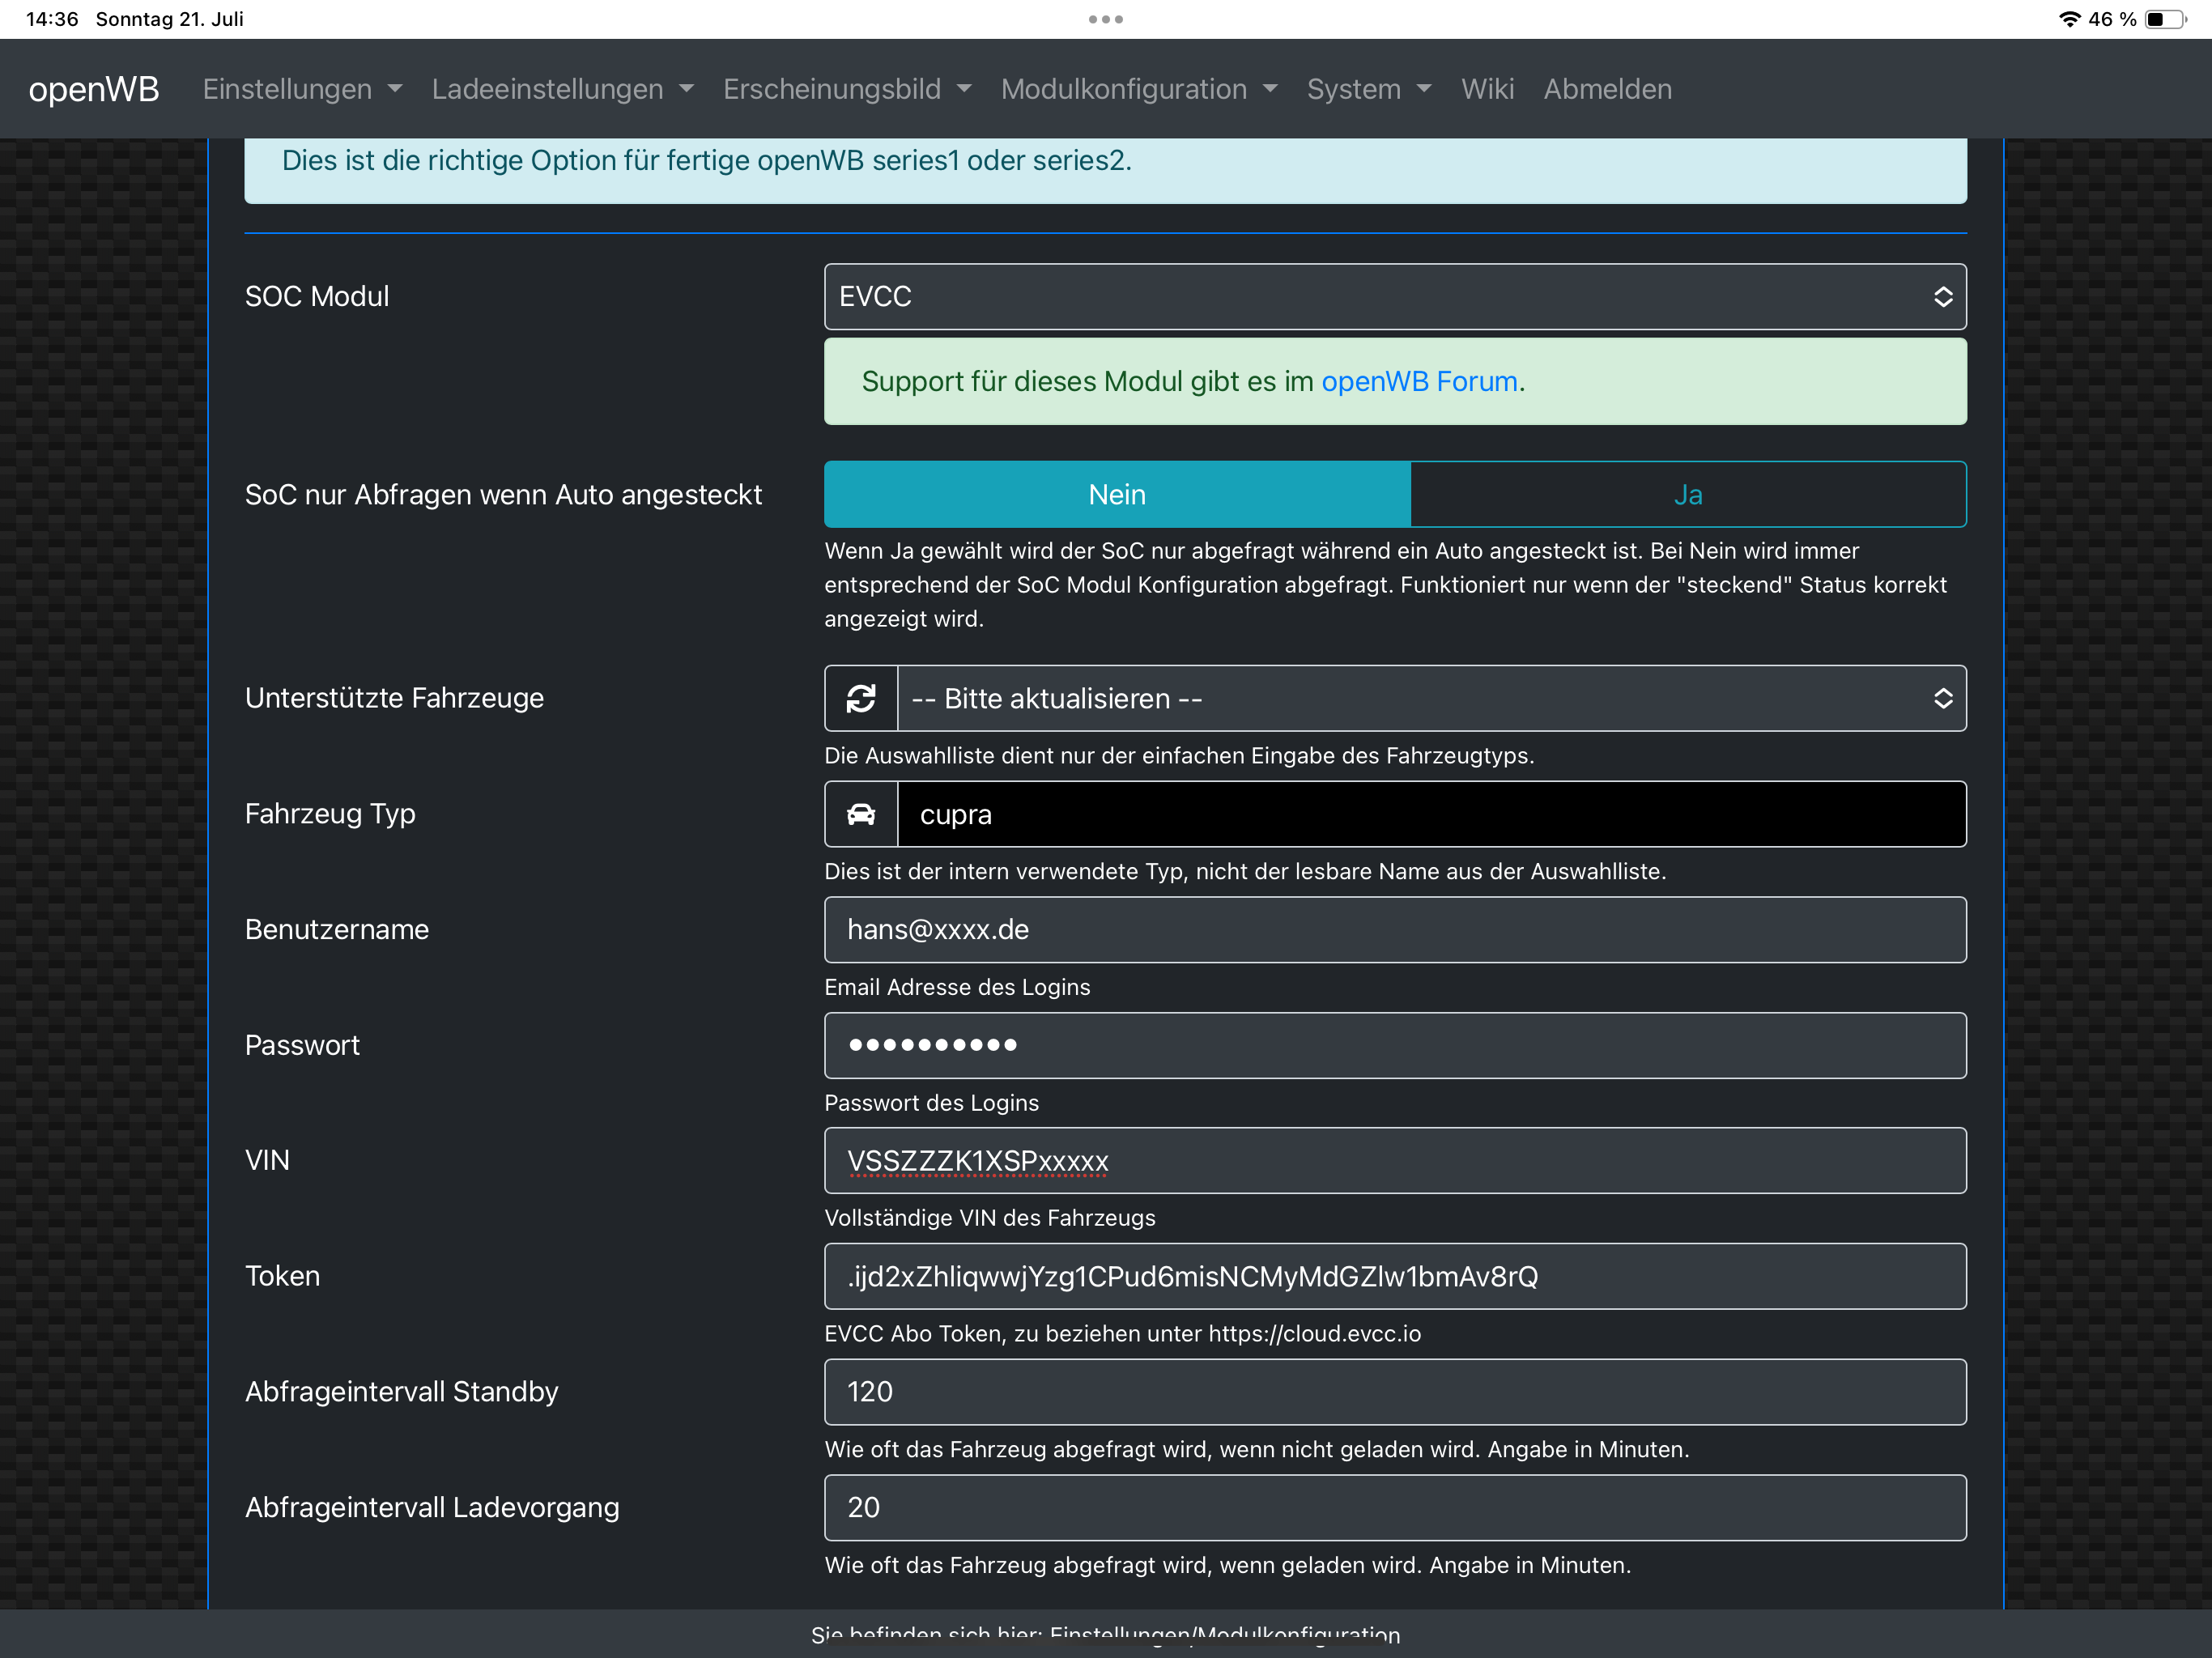Open the Erscheinungsbild menu
This screenshot has height=1658, width=2212.
(x=847, y=89)
